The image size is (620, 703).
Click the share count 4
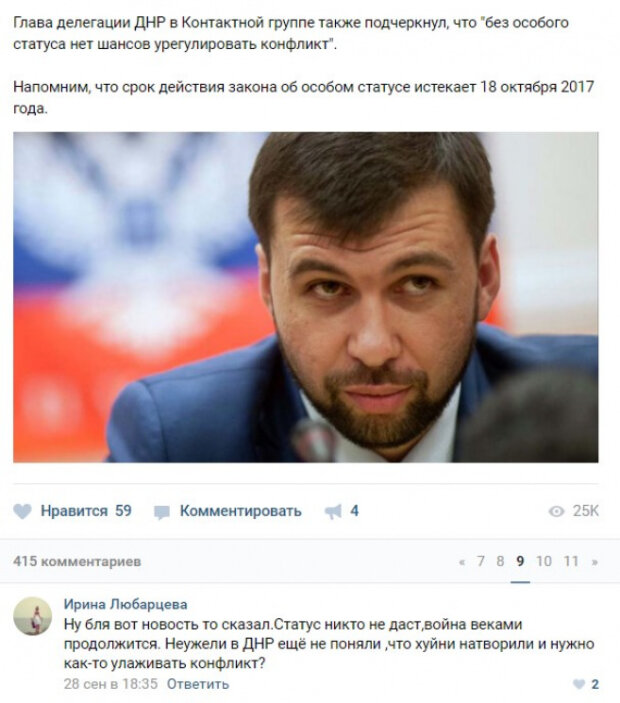click(x=354, y=511)
